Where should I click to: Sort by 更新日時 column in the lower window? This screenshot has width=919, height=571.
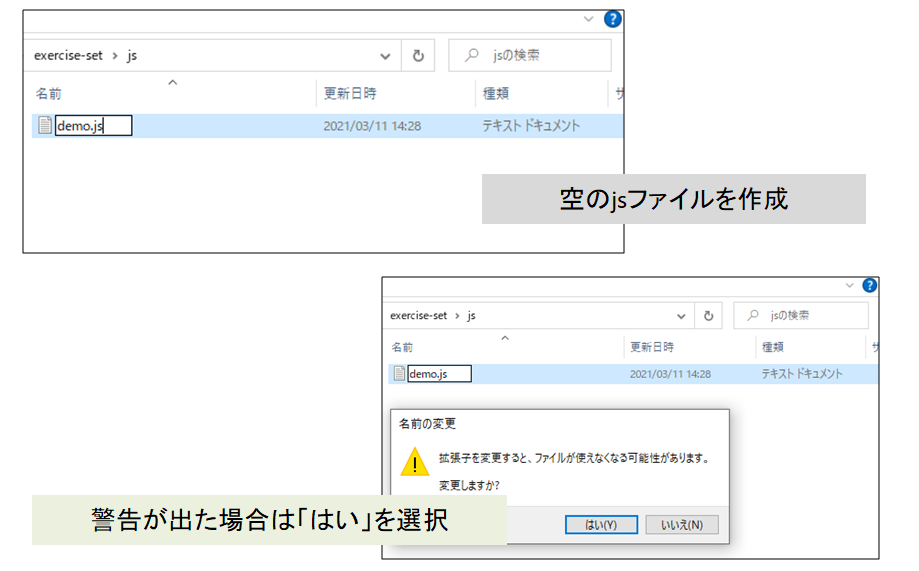pos(652,347)
